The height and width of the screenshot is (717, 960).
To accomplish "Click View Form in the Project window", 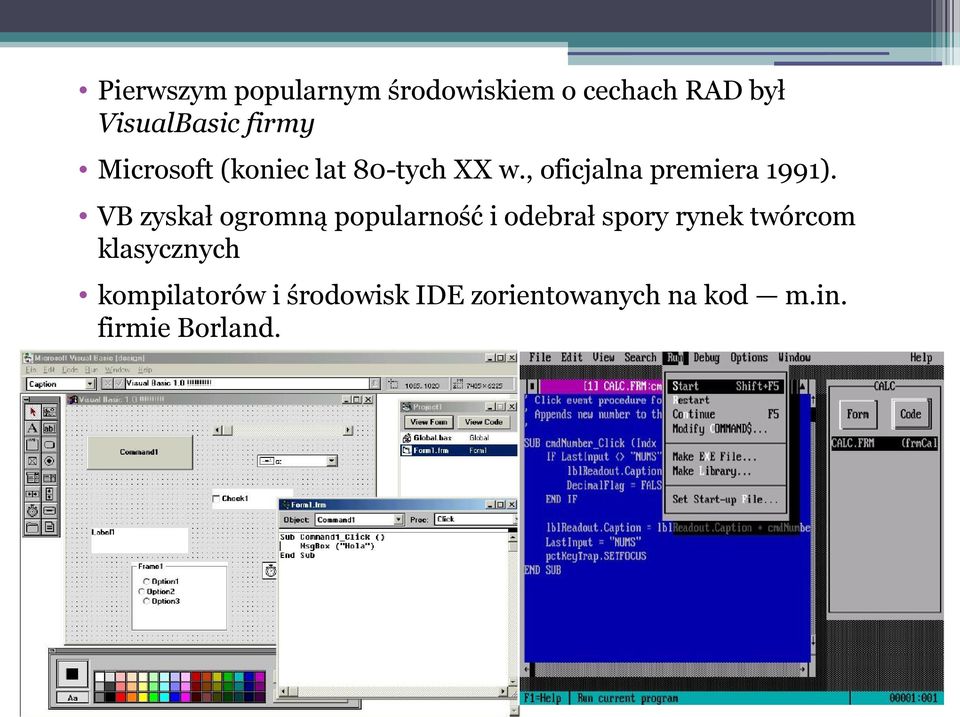I will click(x=429, y=422).
